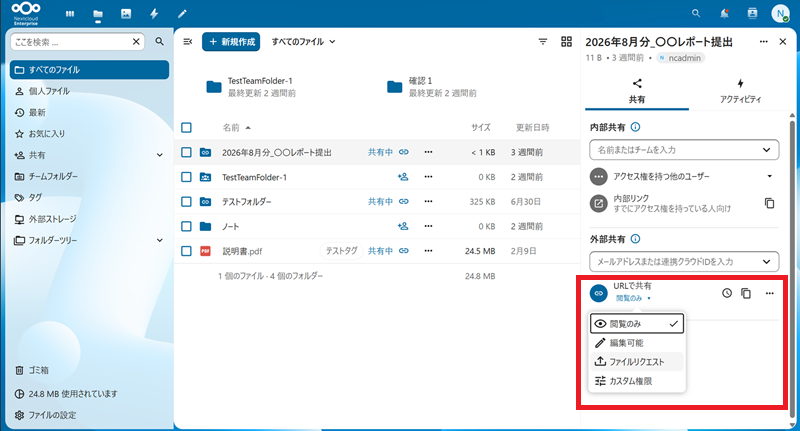The width and height of the screenshot is (800, 431).
Task: Open ファイルの設定
Action: (89, 415)
